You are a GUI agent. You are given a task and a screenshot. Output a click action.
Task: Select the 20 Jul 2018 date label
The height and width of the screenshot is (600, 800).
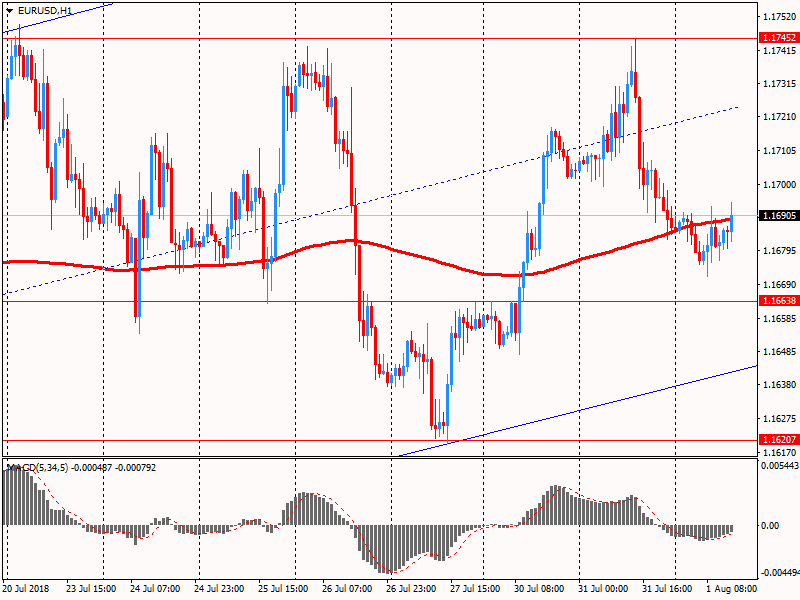tap(26, 588)
